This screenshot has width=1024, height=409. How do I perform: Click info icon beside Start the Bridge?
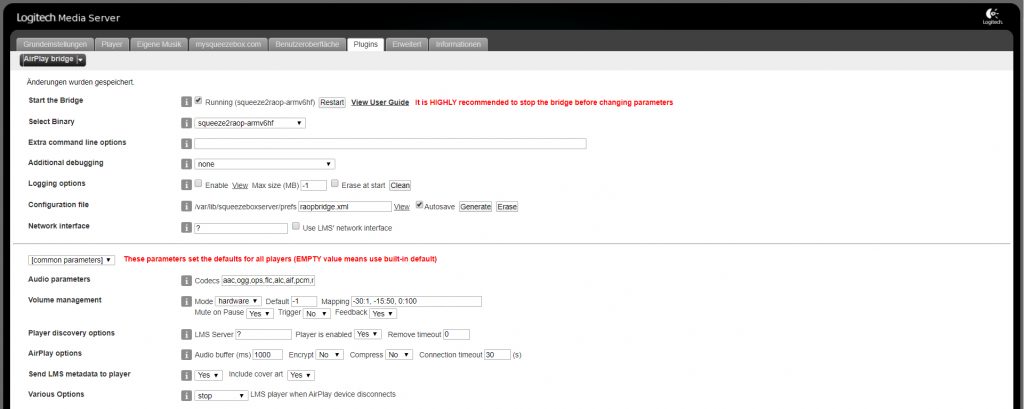coord(186,102)
